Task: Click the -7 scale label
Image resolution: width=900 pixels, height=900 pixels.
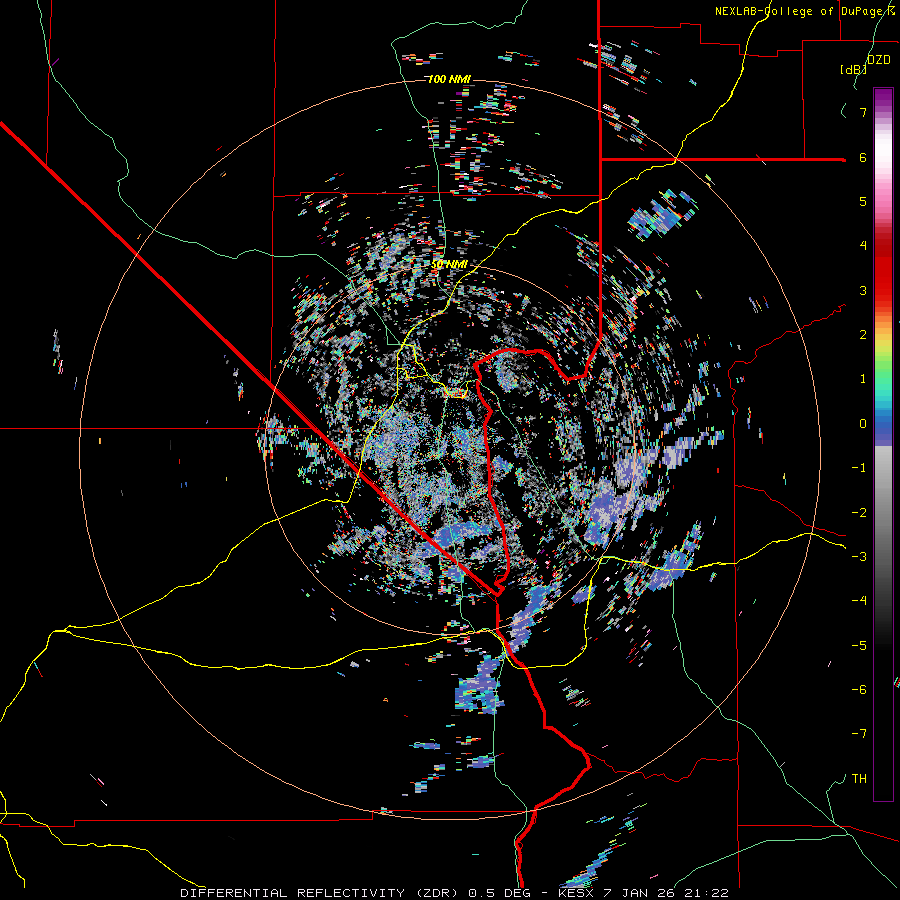Action: point(859,734)
